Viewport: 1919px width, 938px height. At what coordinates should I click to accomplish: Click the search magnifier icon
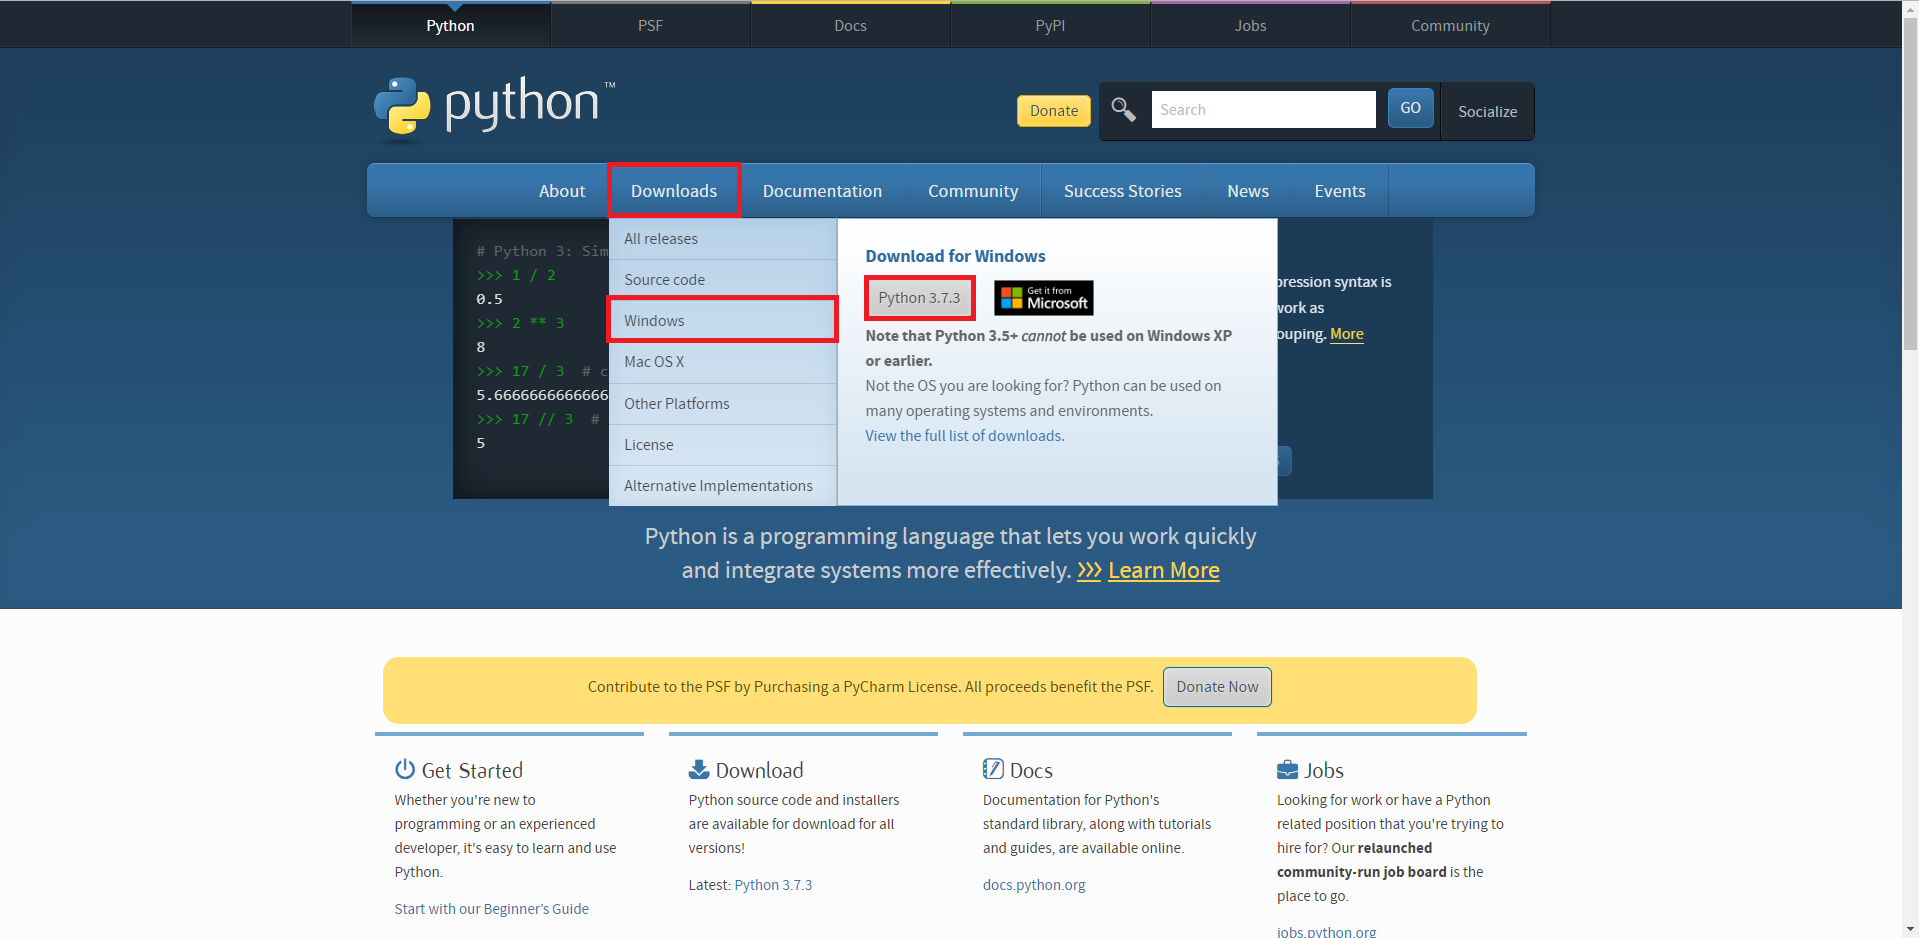tap(1123, 109)
